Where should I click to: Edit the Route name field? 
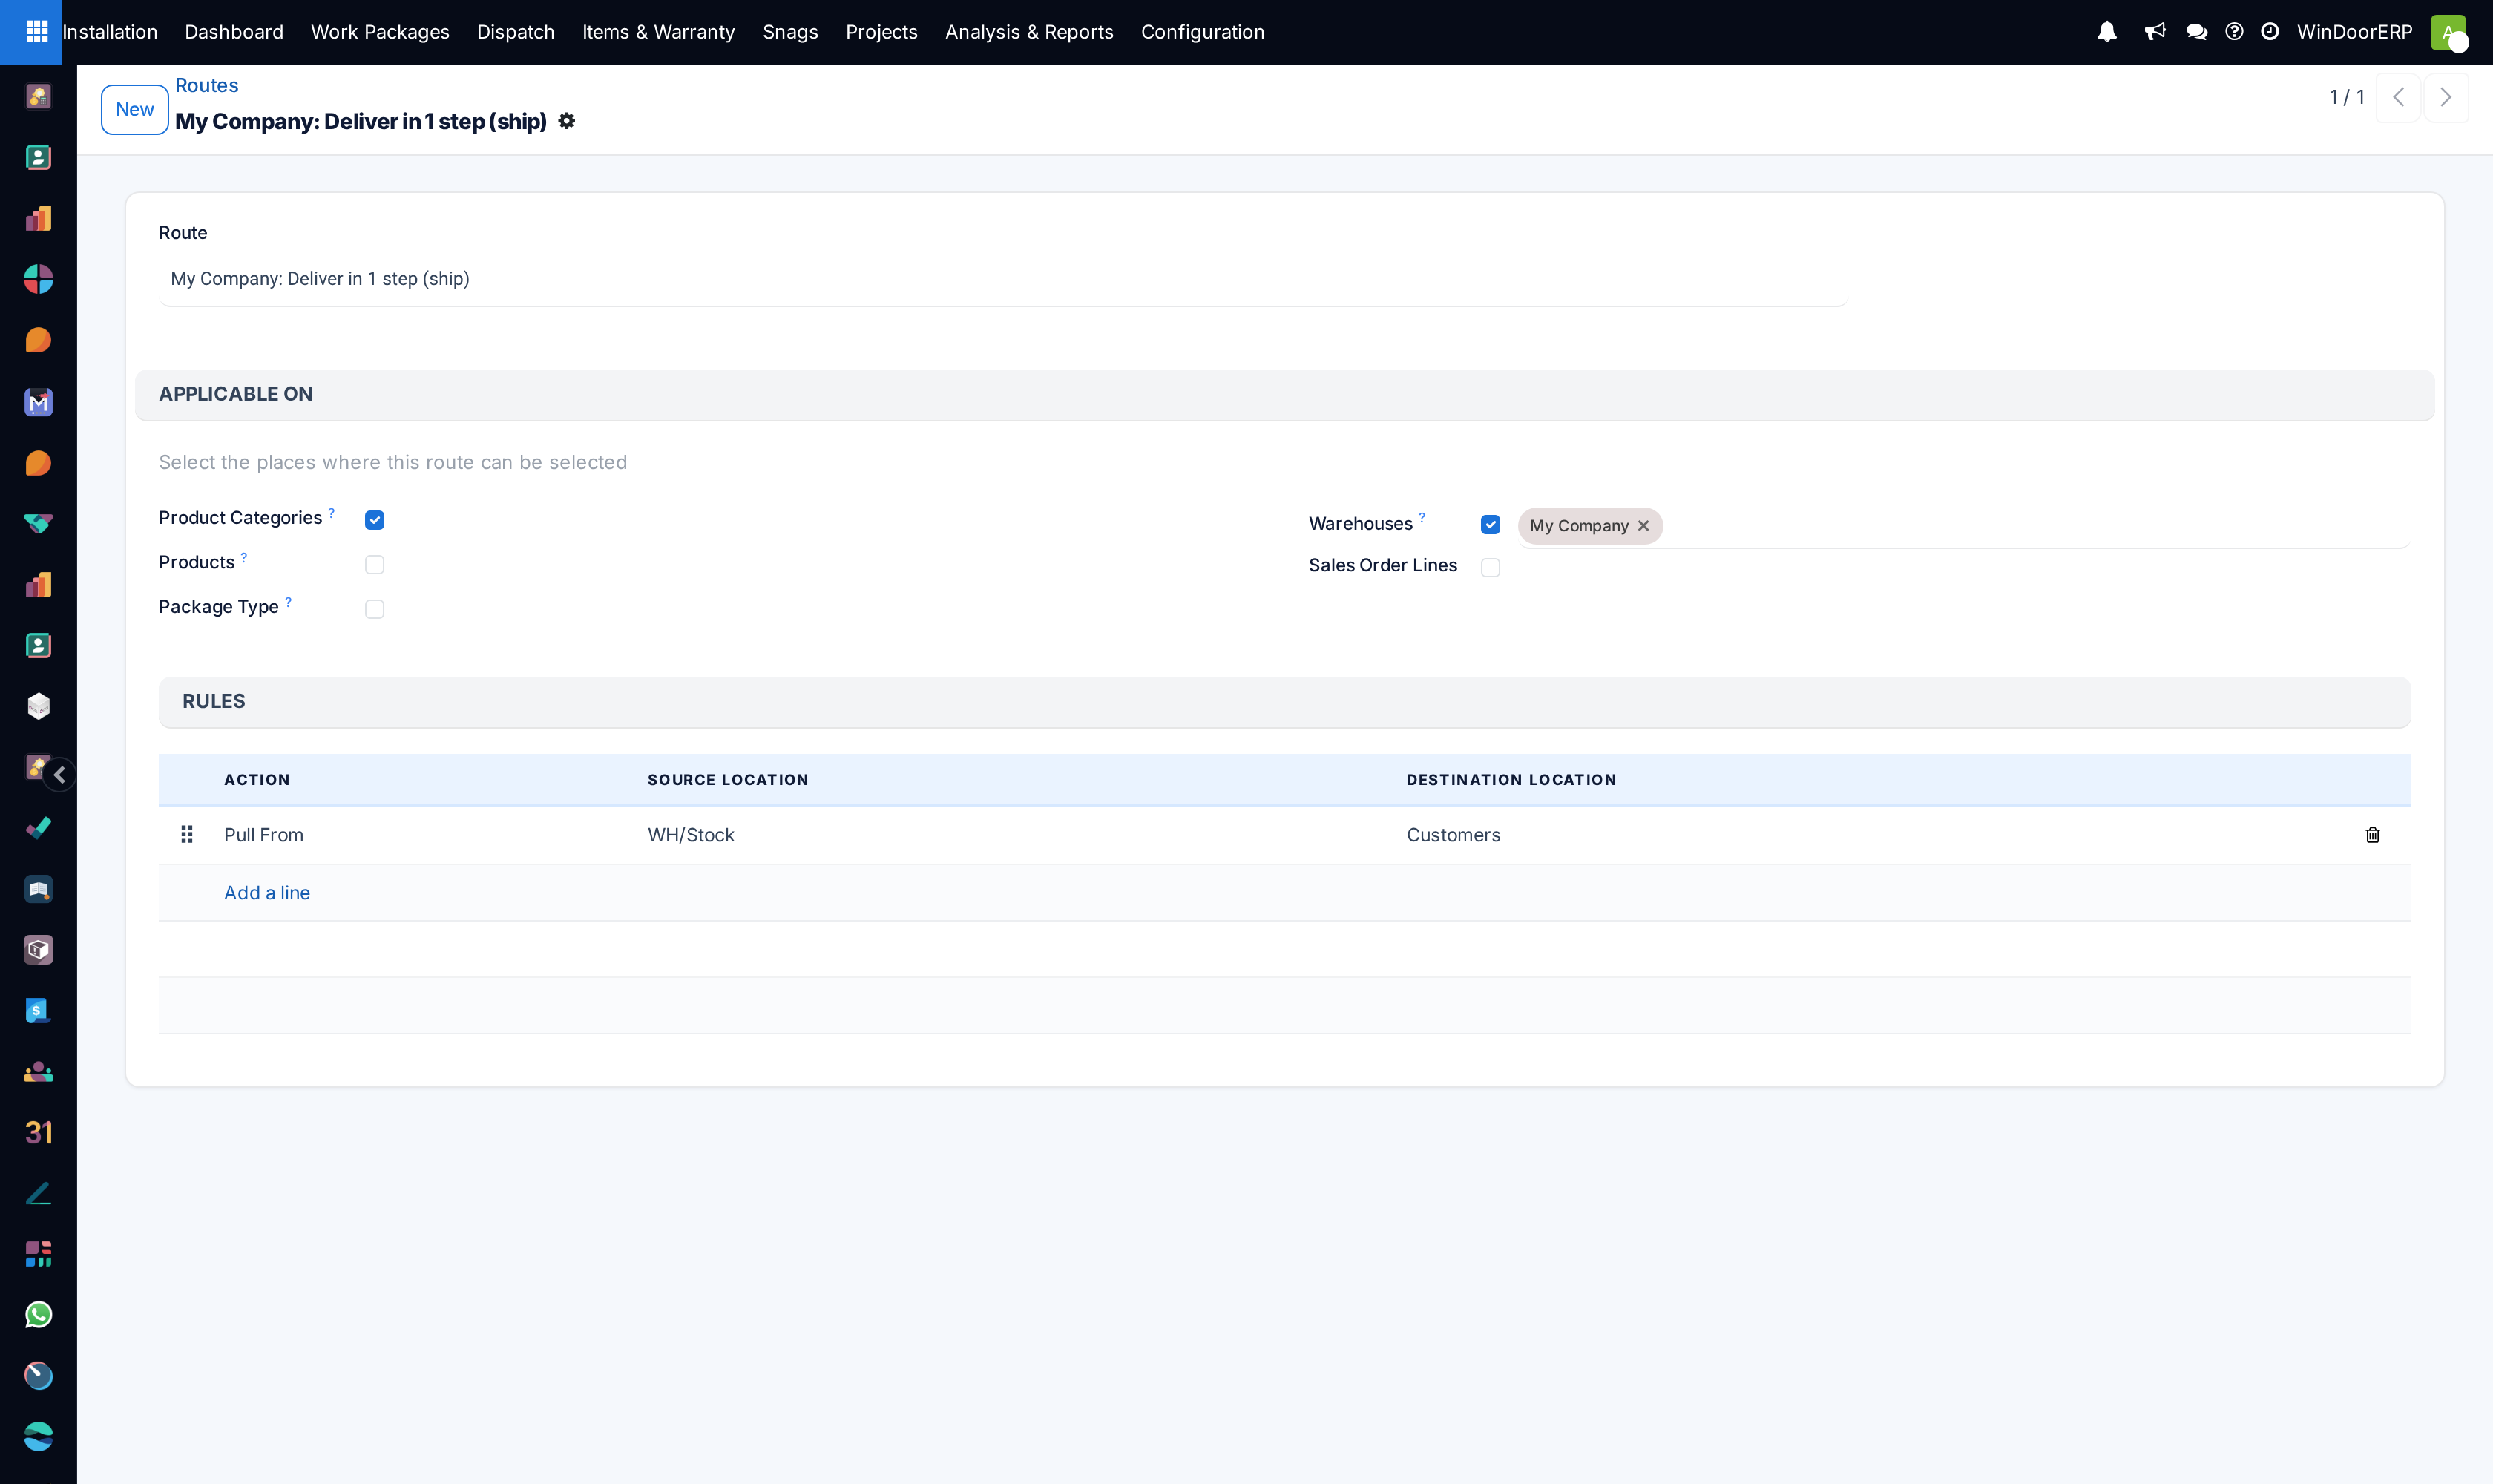[1002, 279]
